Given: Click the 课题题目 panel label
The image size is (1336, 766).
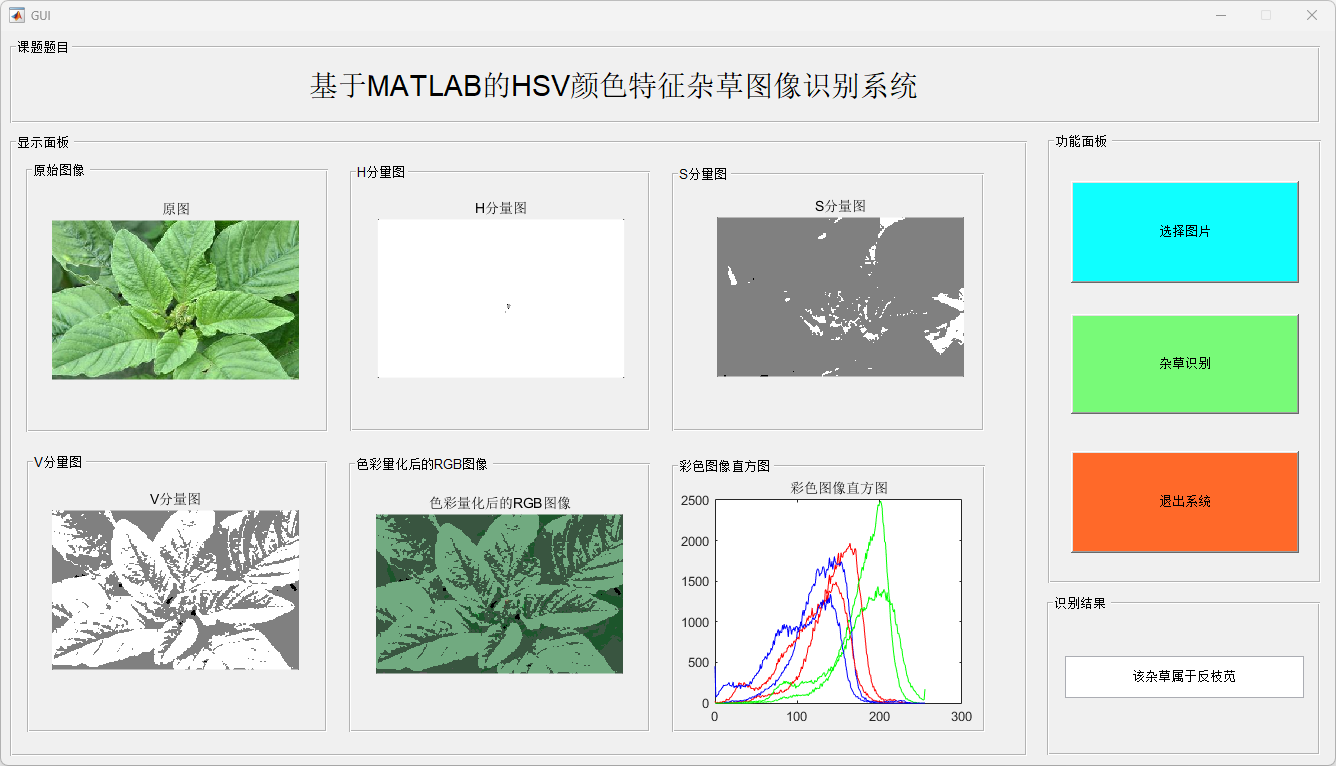Looking at the screenshot, I should pyautogui.click(x=43, y=47).
